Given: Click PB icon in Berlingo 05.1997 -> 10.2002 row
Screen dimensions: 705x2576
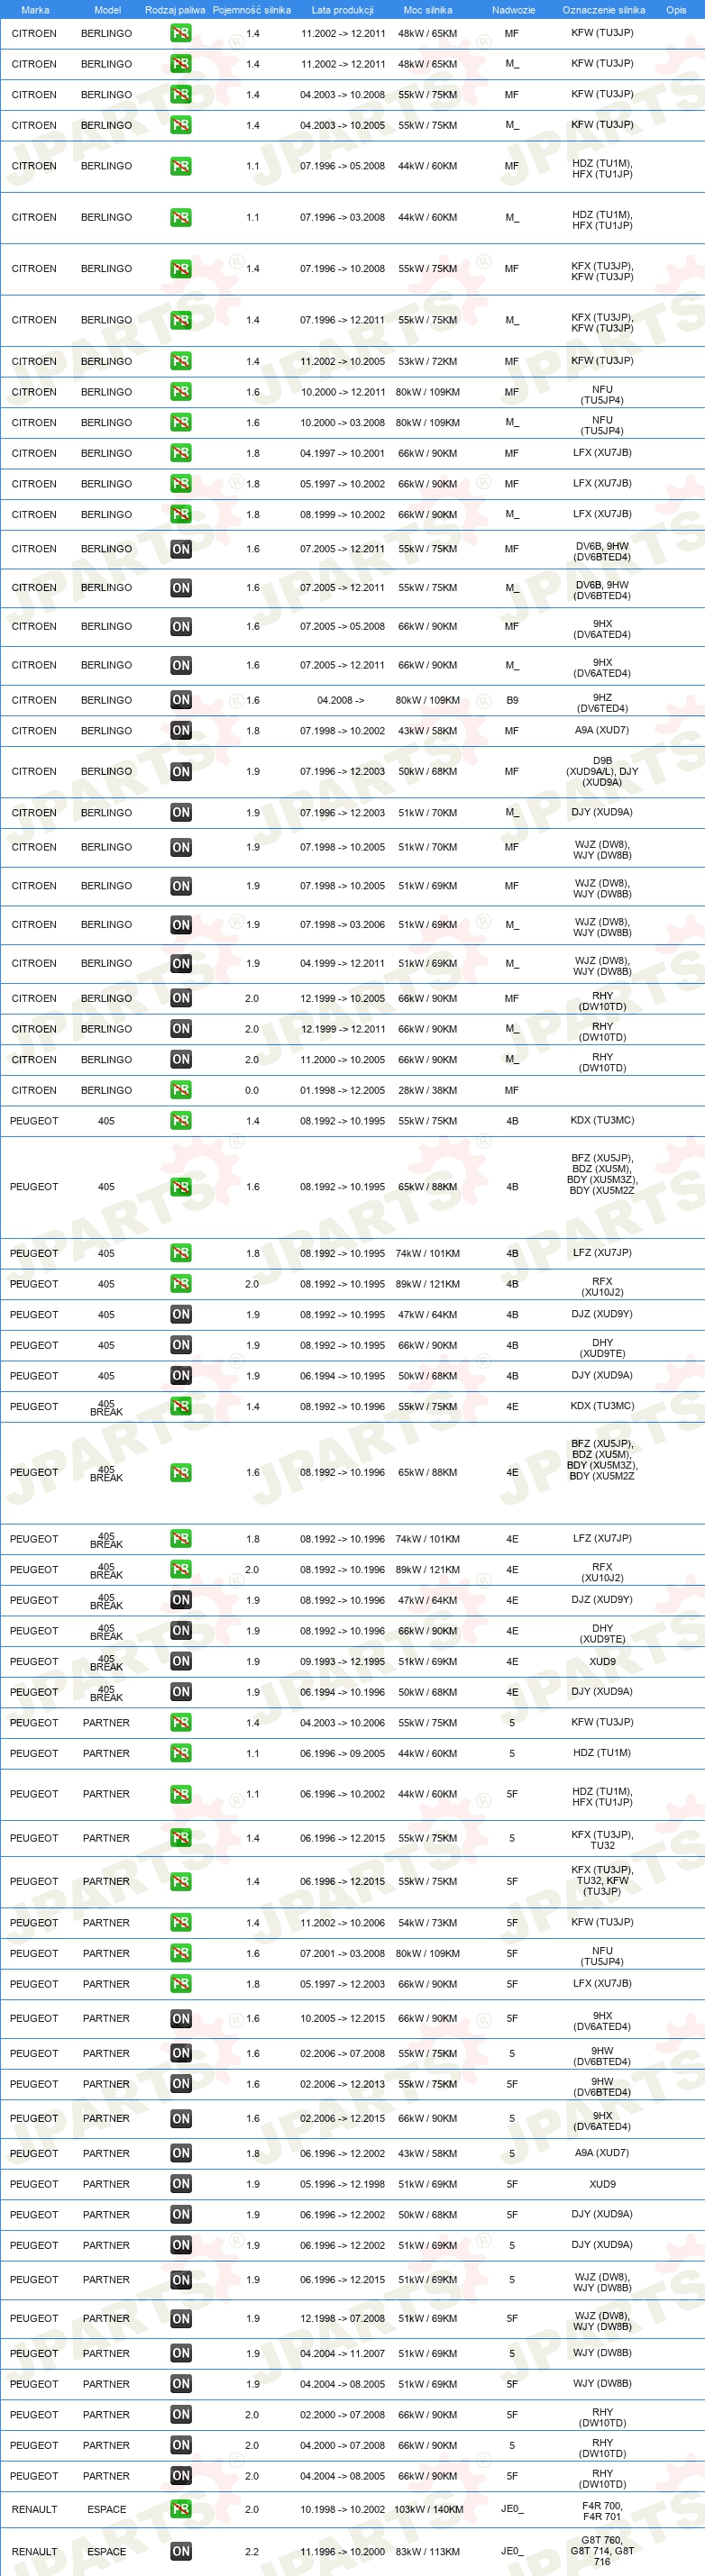Looking at the screenshot, I should point(181,484).
